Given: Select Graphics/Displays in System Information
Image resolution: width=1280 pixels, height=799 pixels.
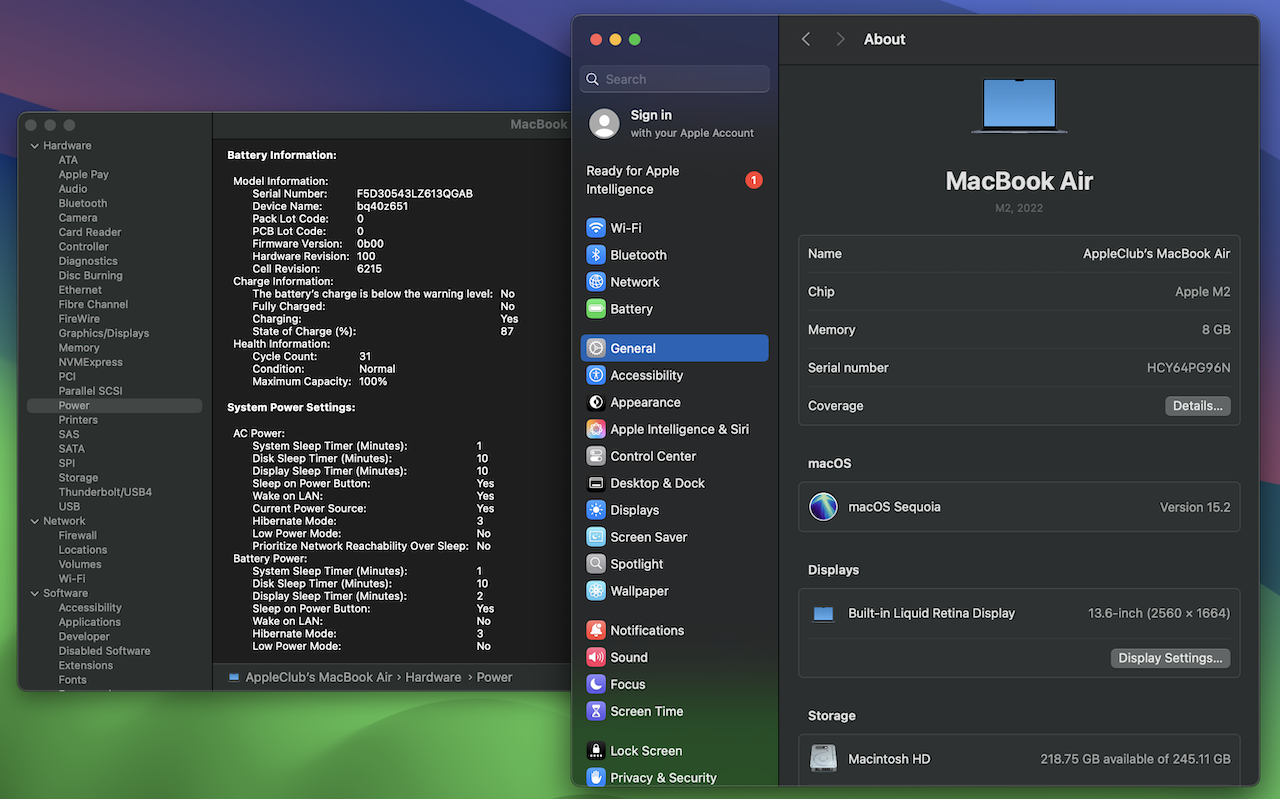Looking at the screenshot, I should pos(104,333).
